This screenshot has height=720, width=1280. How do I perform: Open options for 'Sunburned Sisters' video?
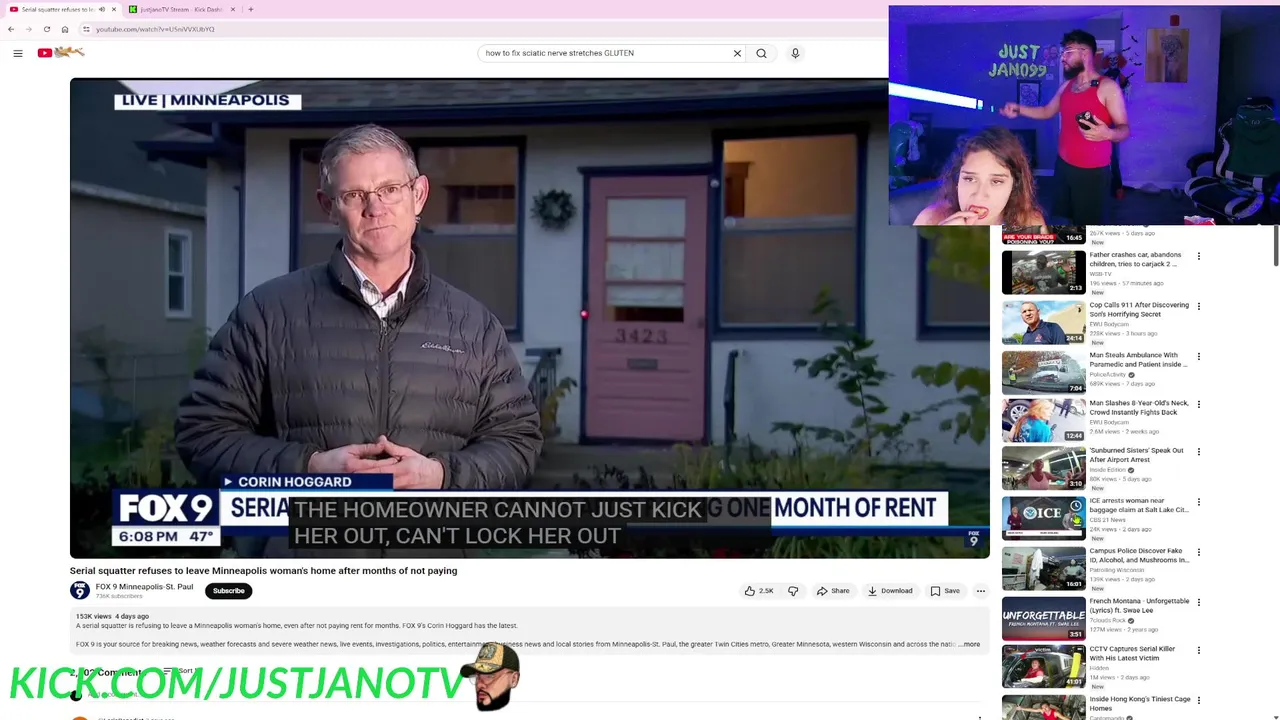(x=1199, y=452)
